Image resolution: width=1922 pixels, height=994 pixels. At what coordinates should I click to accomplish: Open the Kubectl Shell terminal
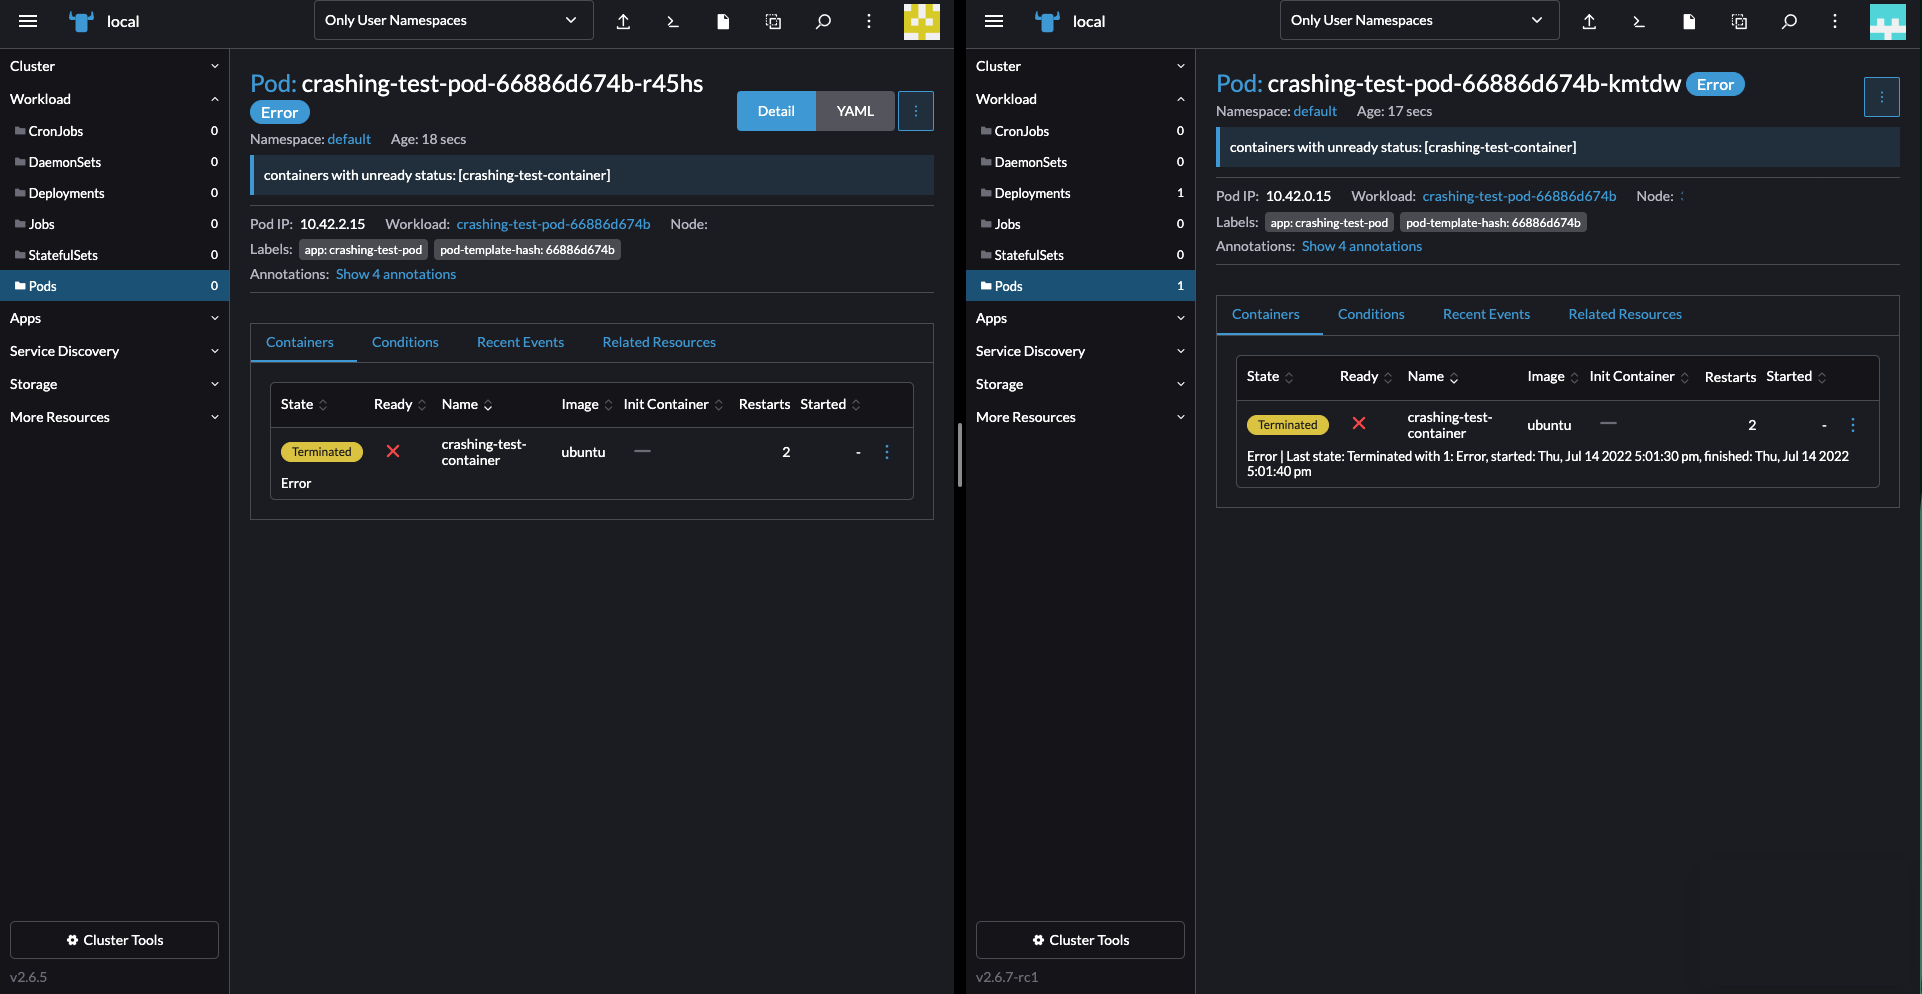[673, 21]
